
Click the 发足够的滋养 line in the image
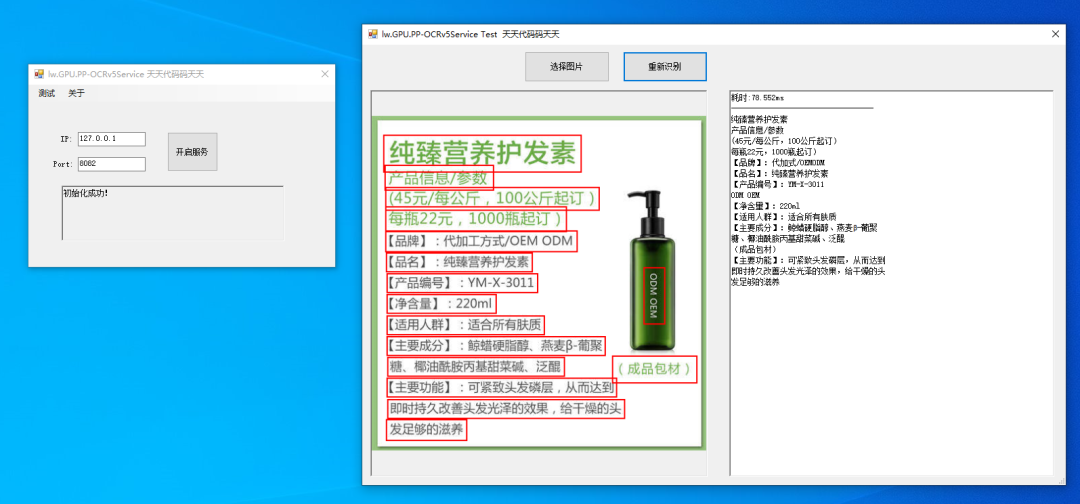(x=426, y=430)
